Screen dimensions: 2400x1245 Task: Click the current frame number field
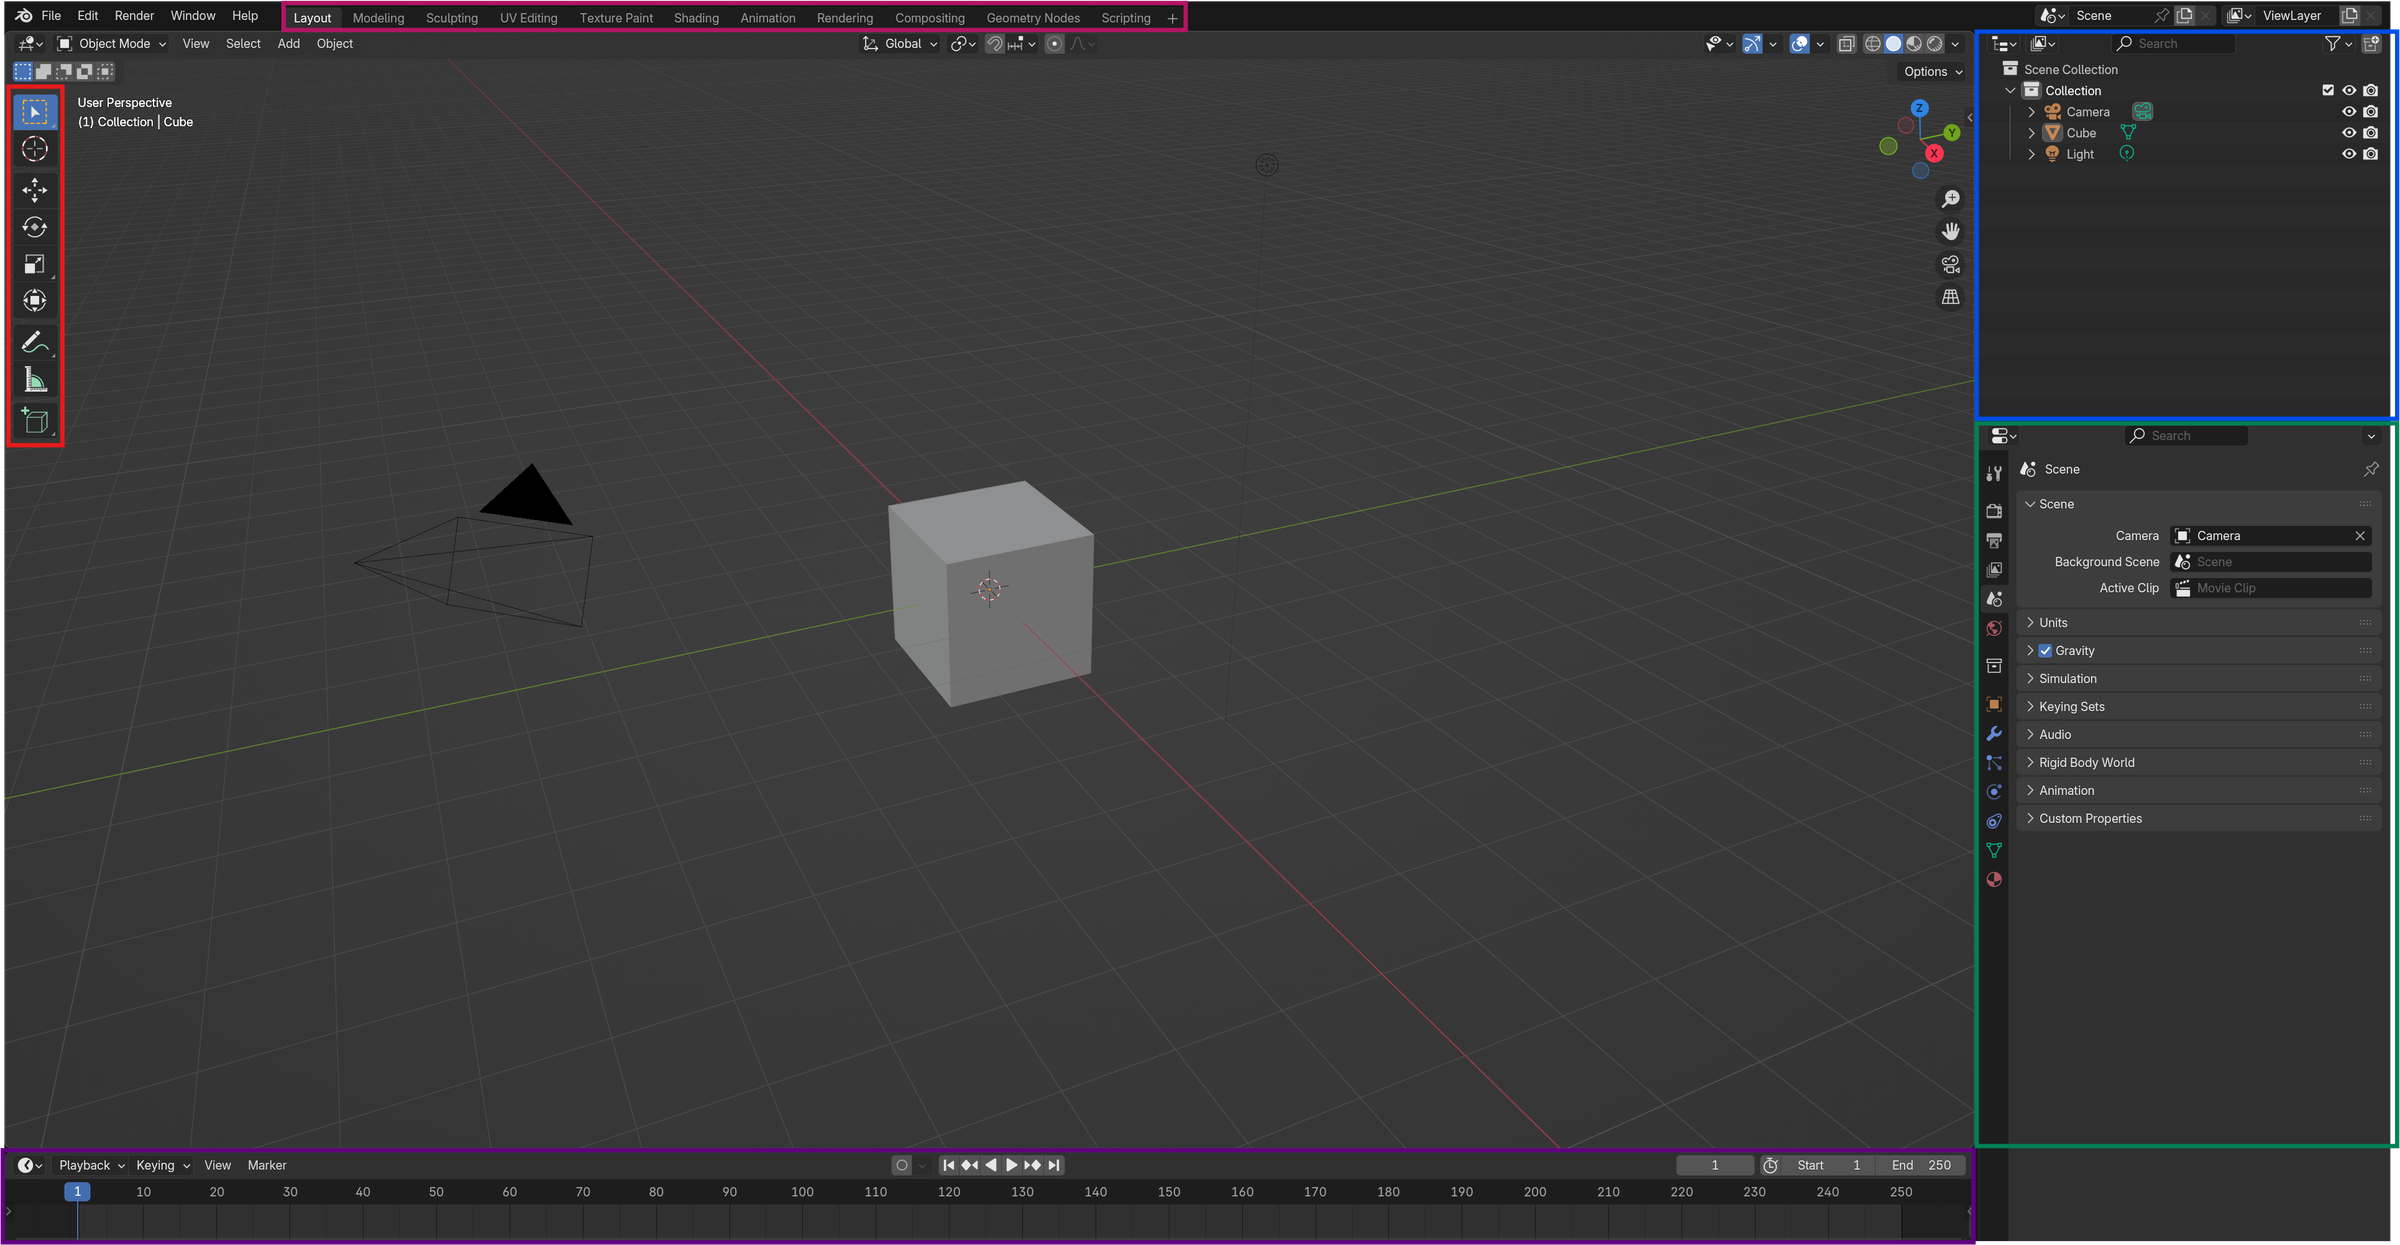pyautogui.click(x=1715, y=1165)
